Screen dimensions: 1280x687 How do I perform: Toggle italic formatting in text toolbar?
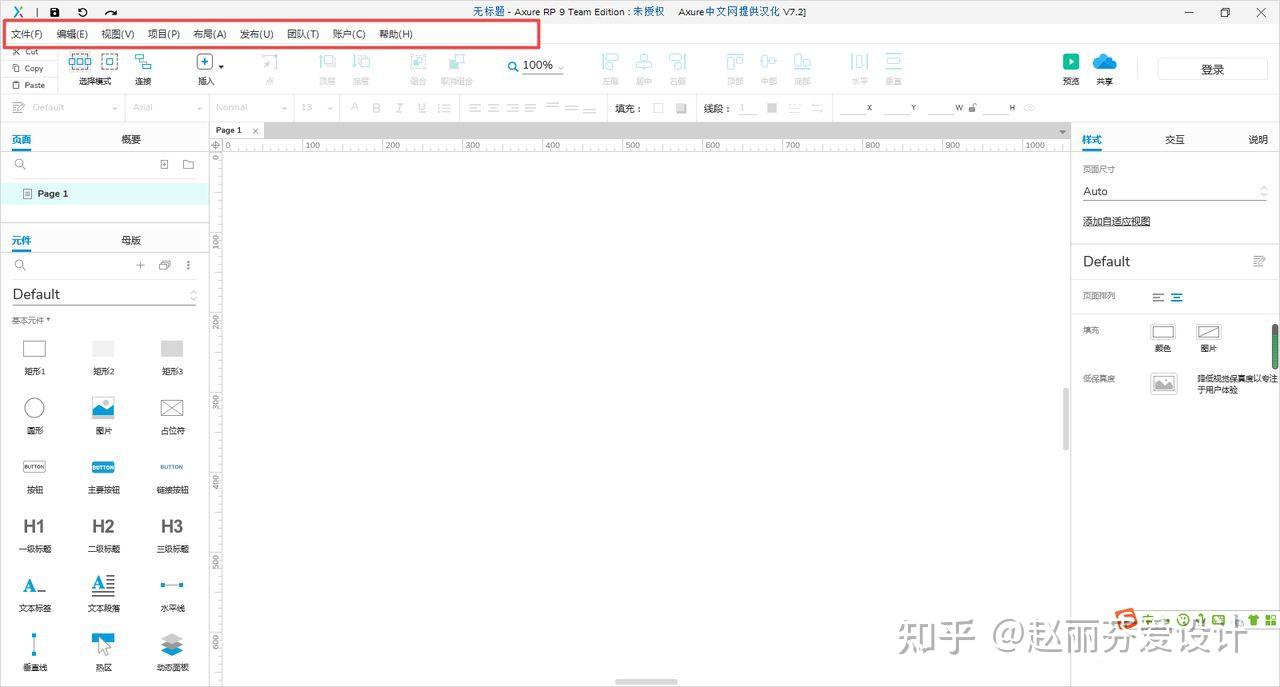398,107
